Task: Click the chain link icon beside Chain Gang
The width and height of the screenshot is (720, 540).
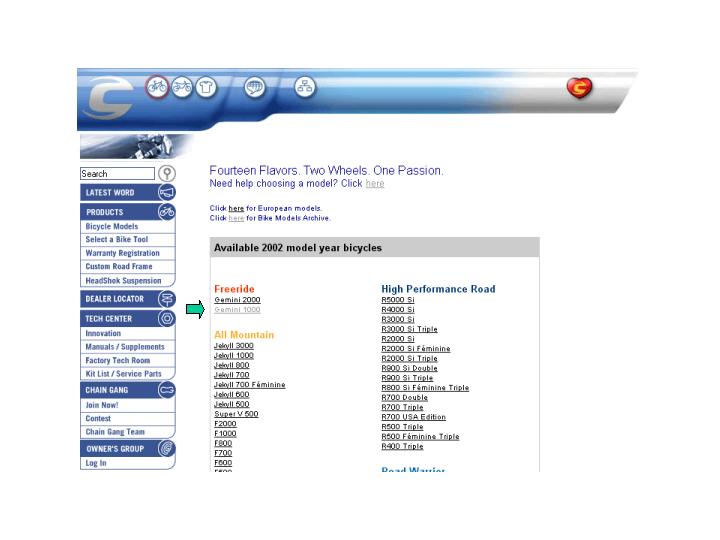Action: 166,390
